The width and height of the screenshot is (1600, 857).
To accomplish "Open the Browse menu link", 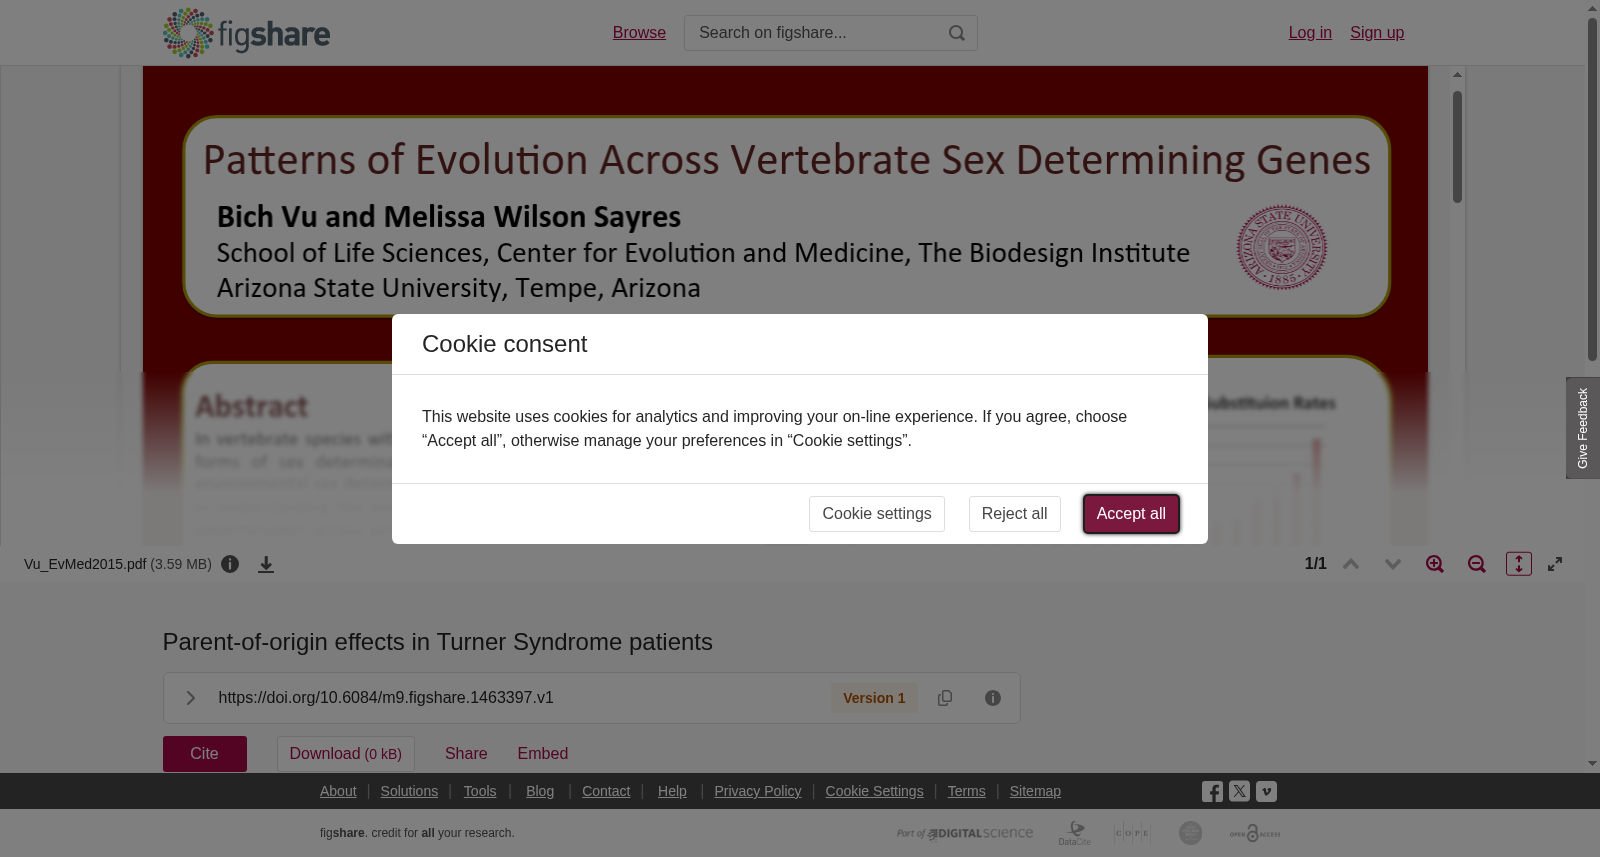I will 639,33.
